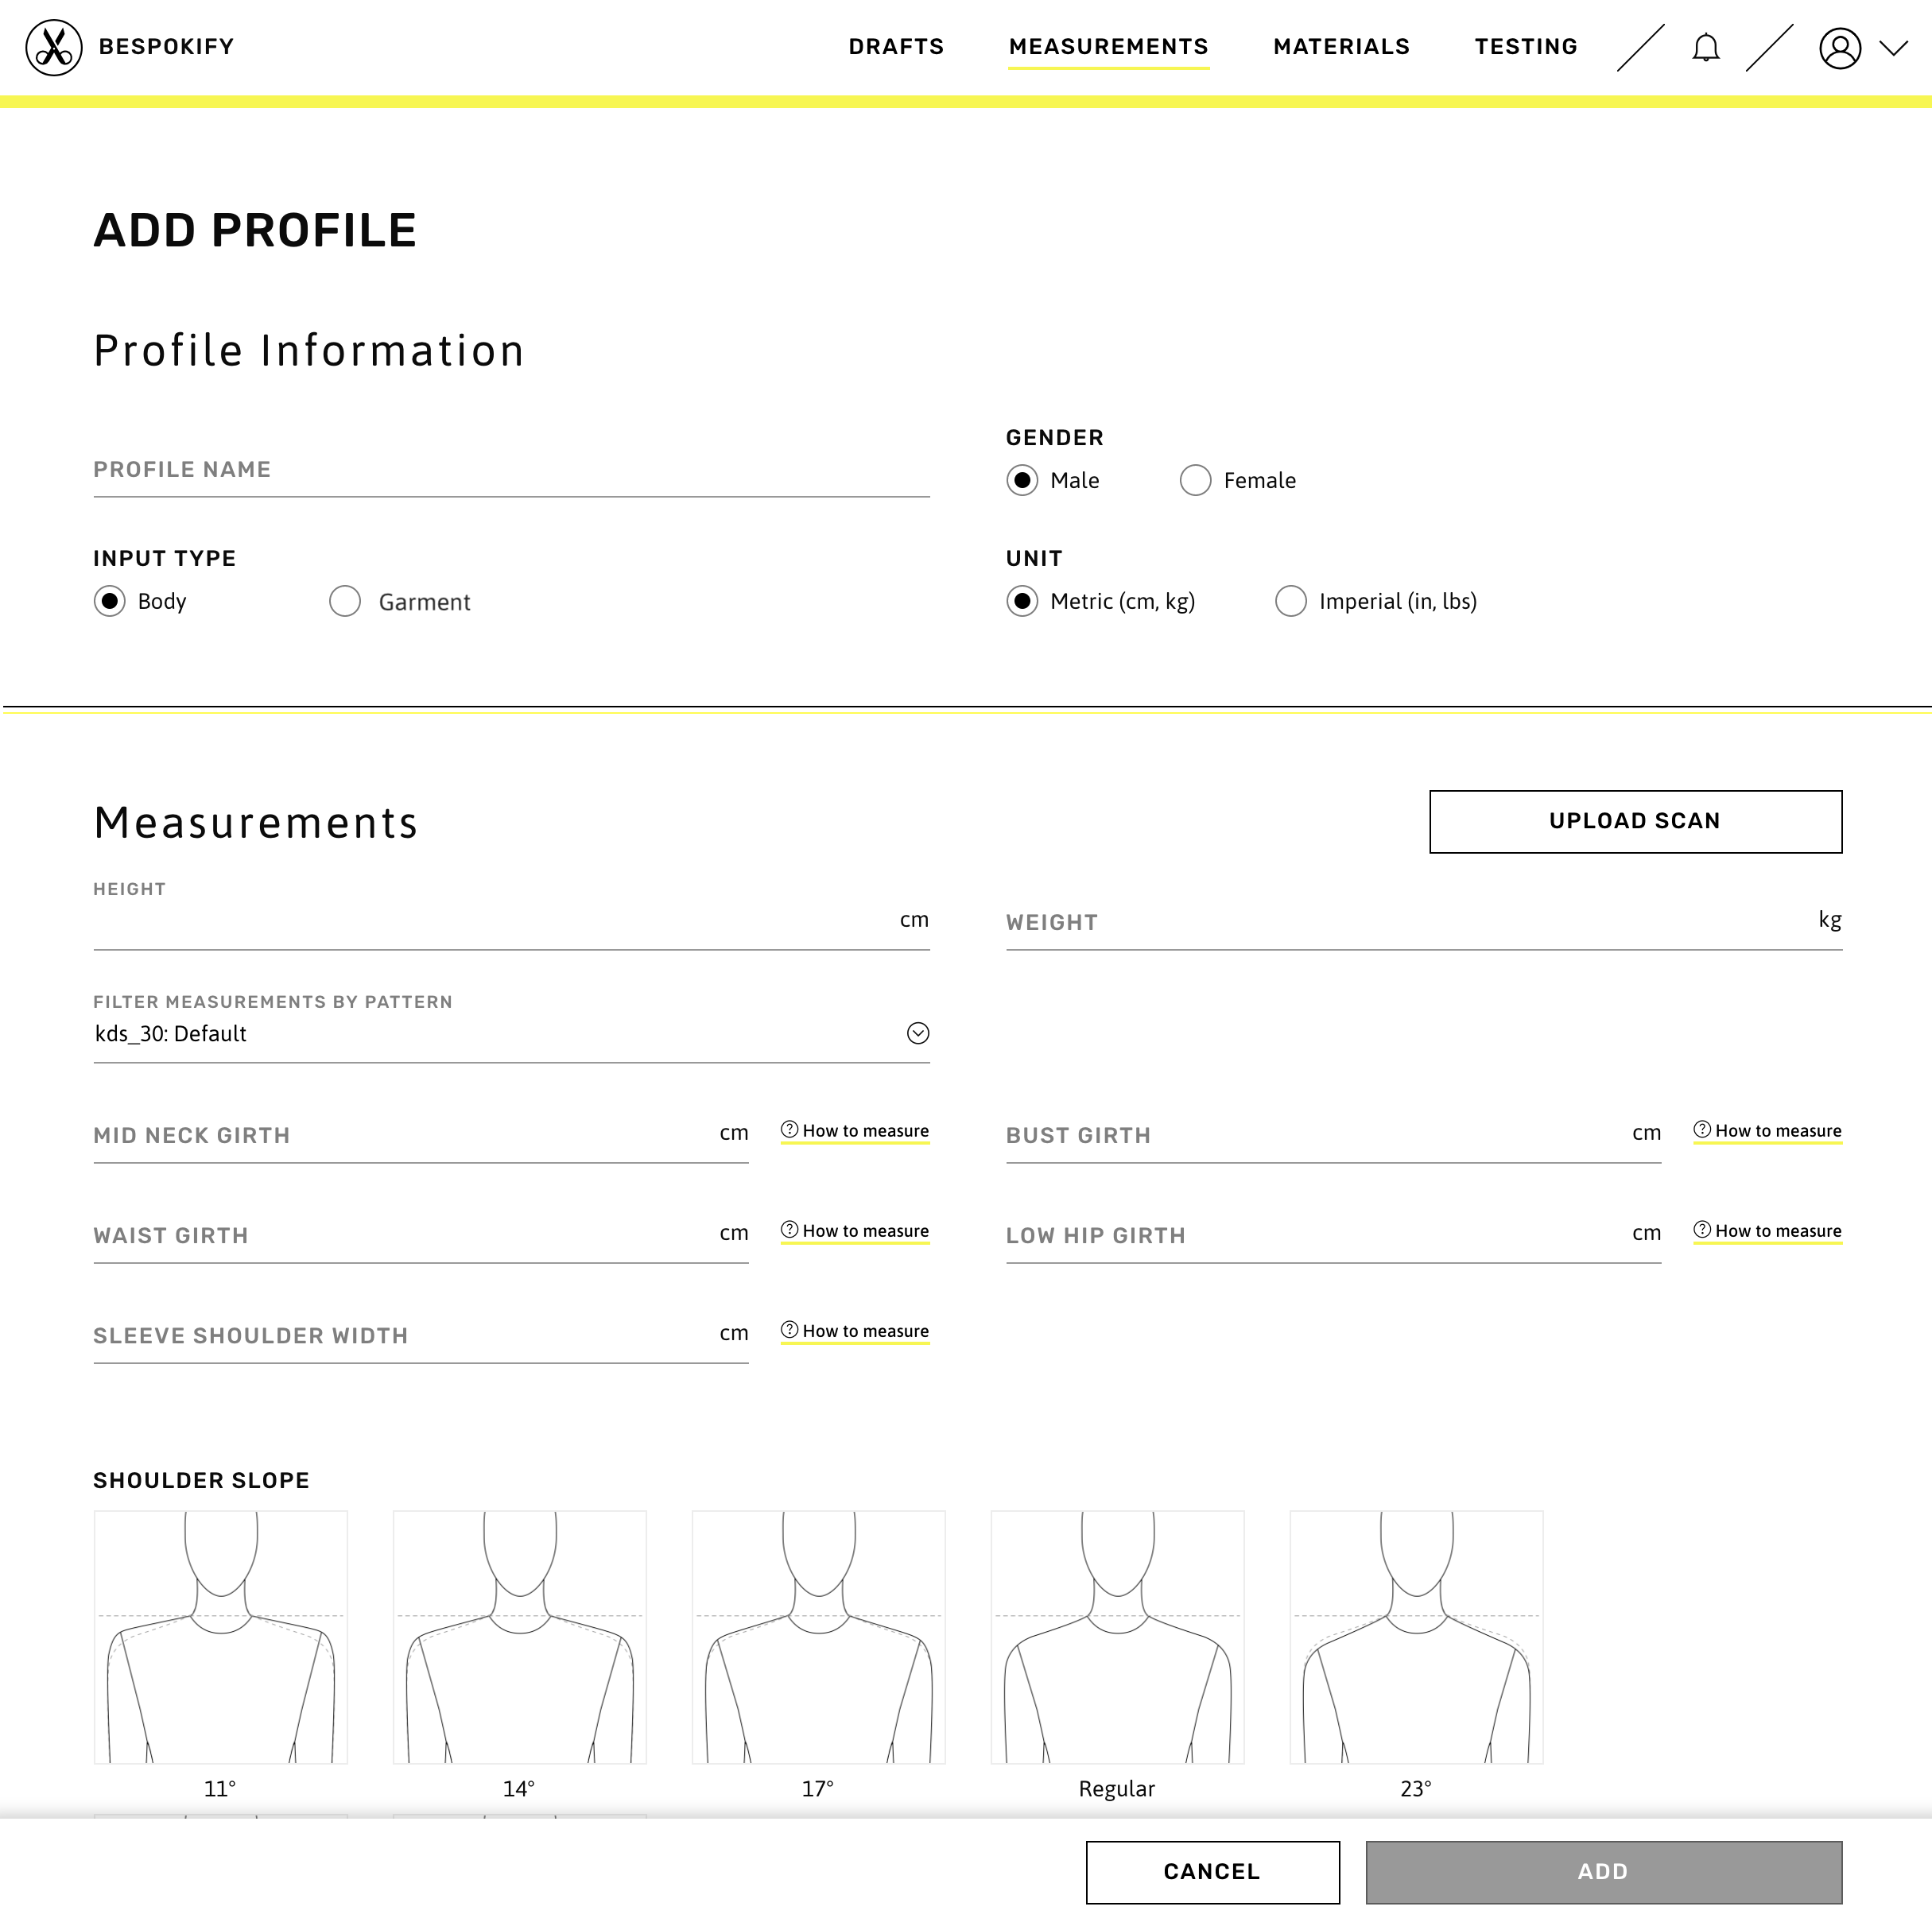Expand the kds_30 Default pattern selector
Image resolution: width=1932 pixels, height=1922 pixels.
918,1033
